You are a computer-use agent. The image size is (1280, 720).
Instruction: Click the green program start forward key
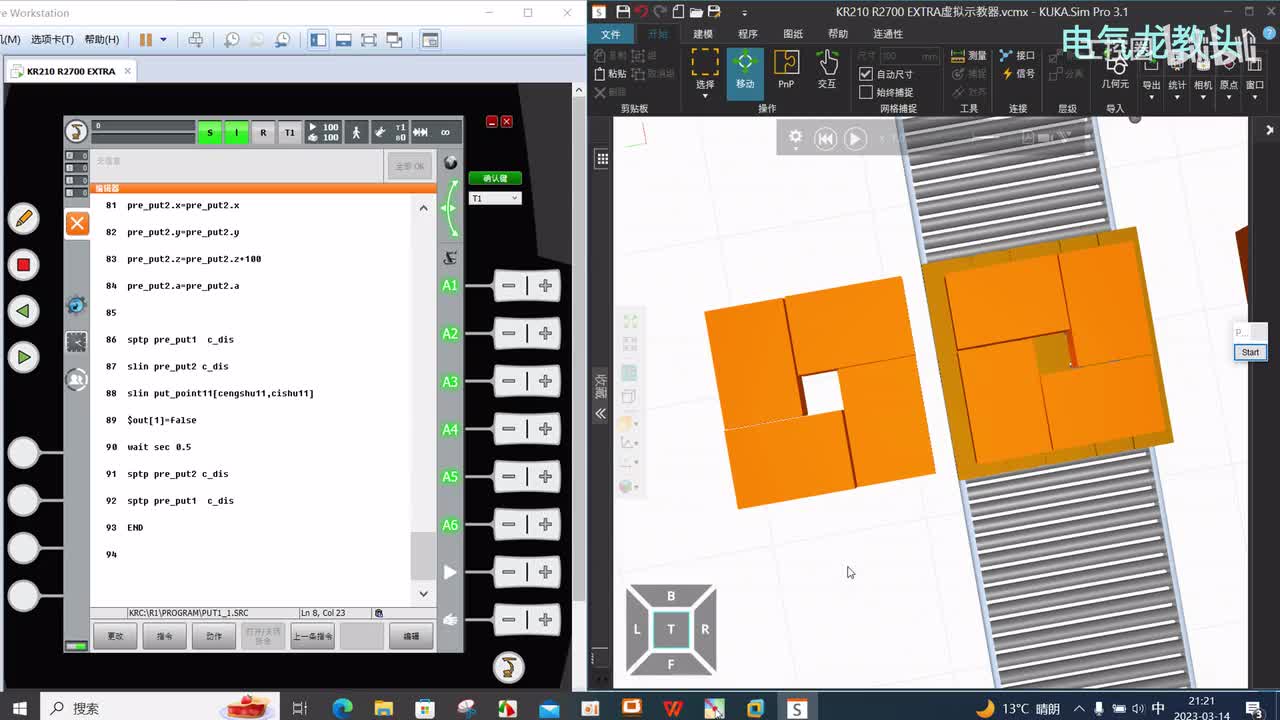tap(23, 357)
